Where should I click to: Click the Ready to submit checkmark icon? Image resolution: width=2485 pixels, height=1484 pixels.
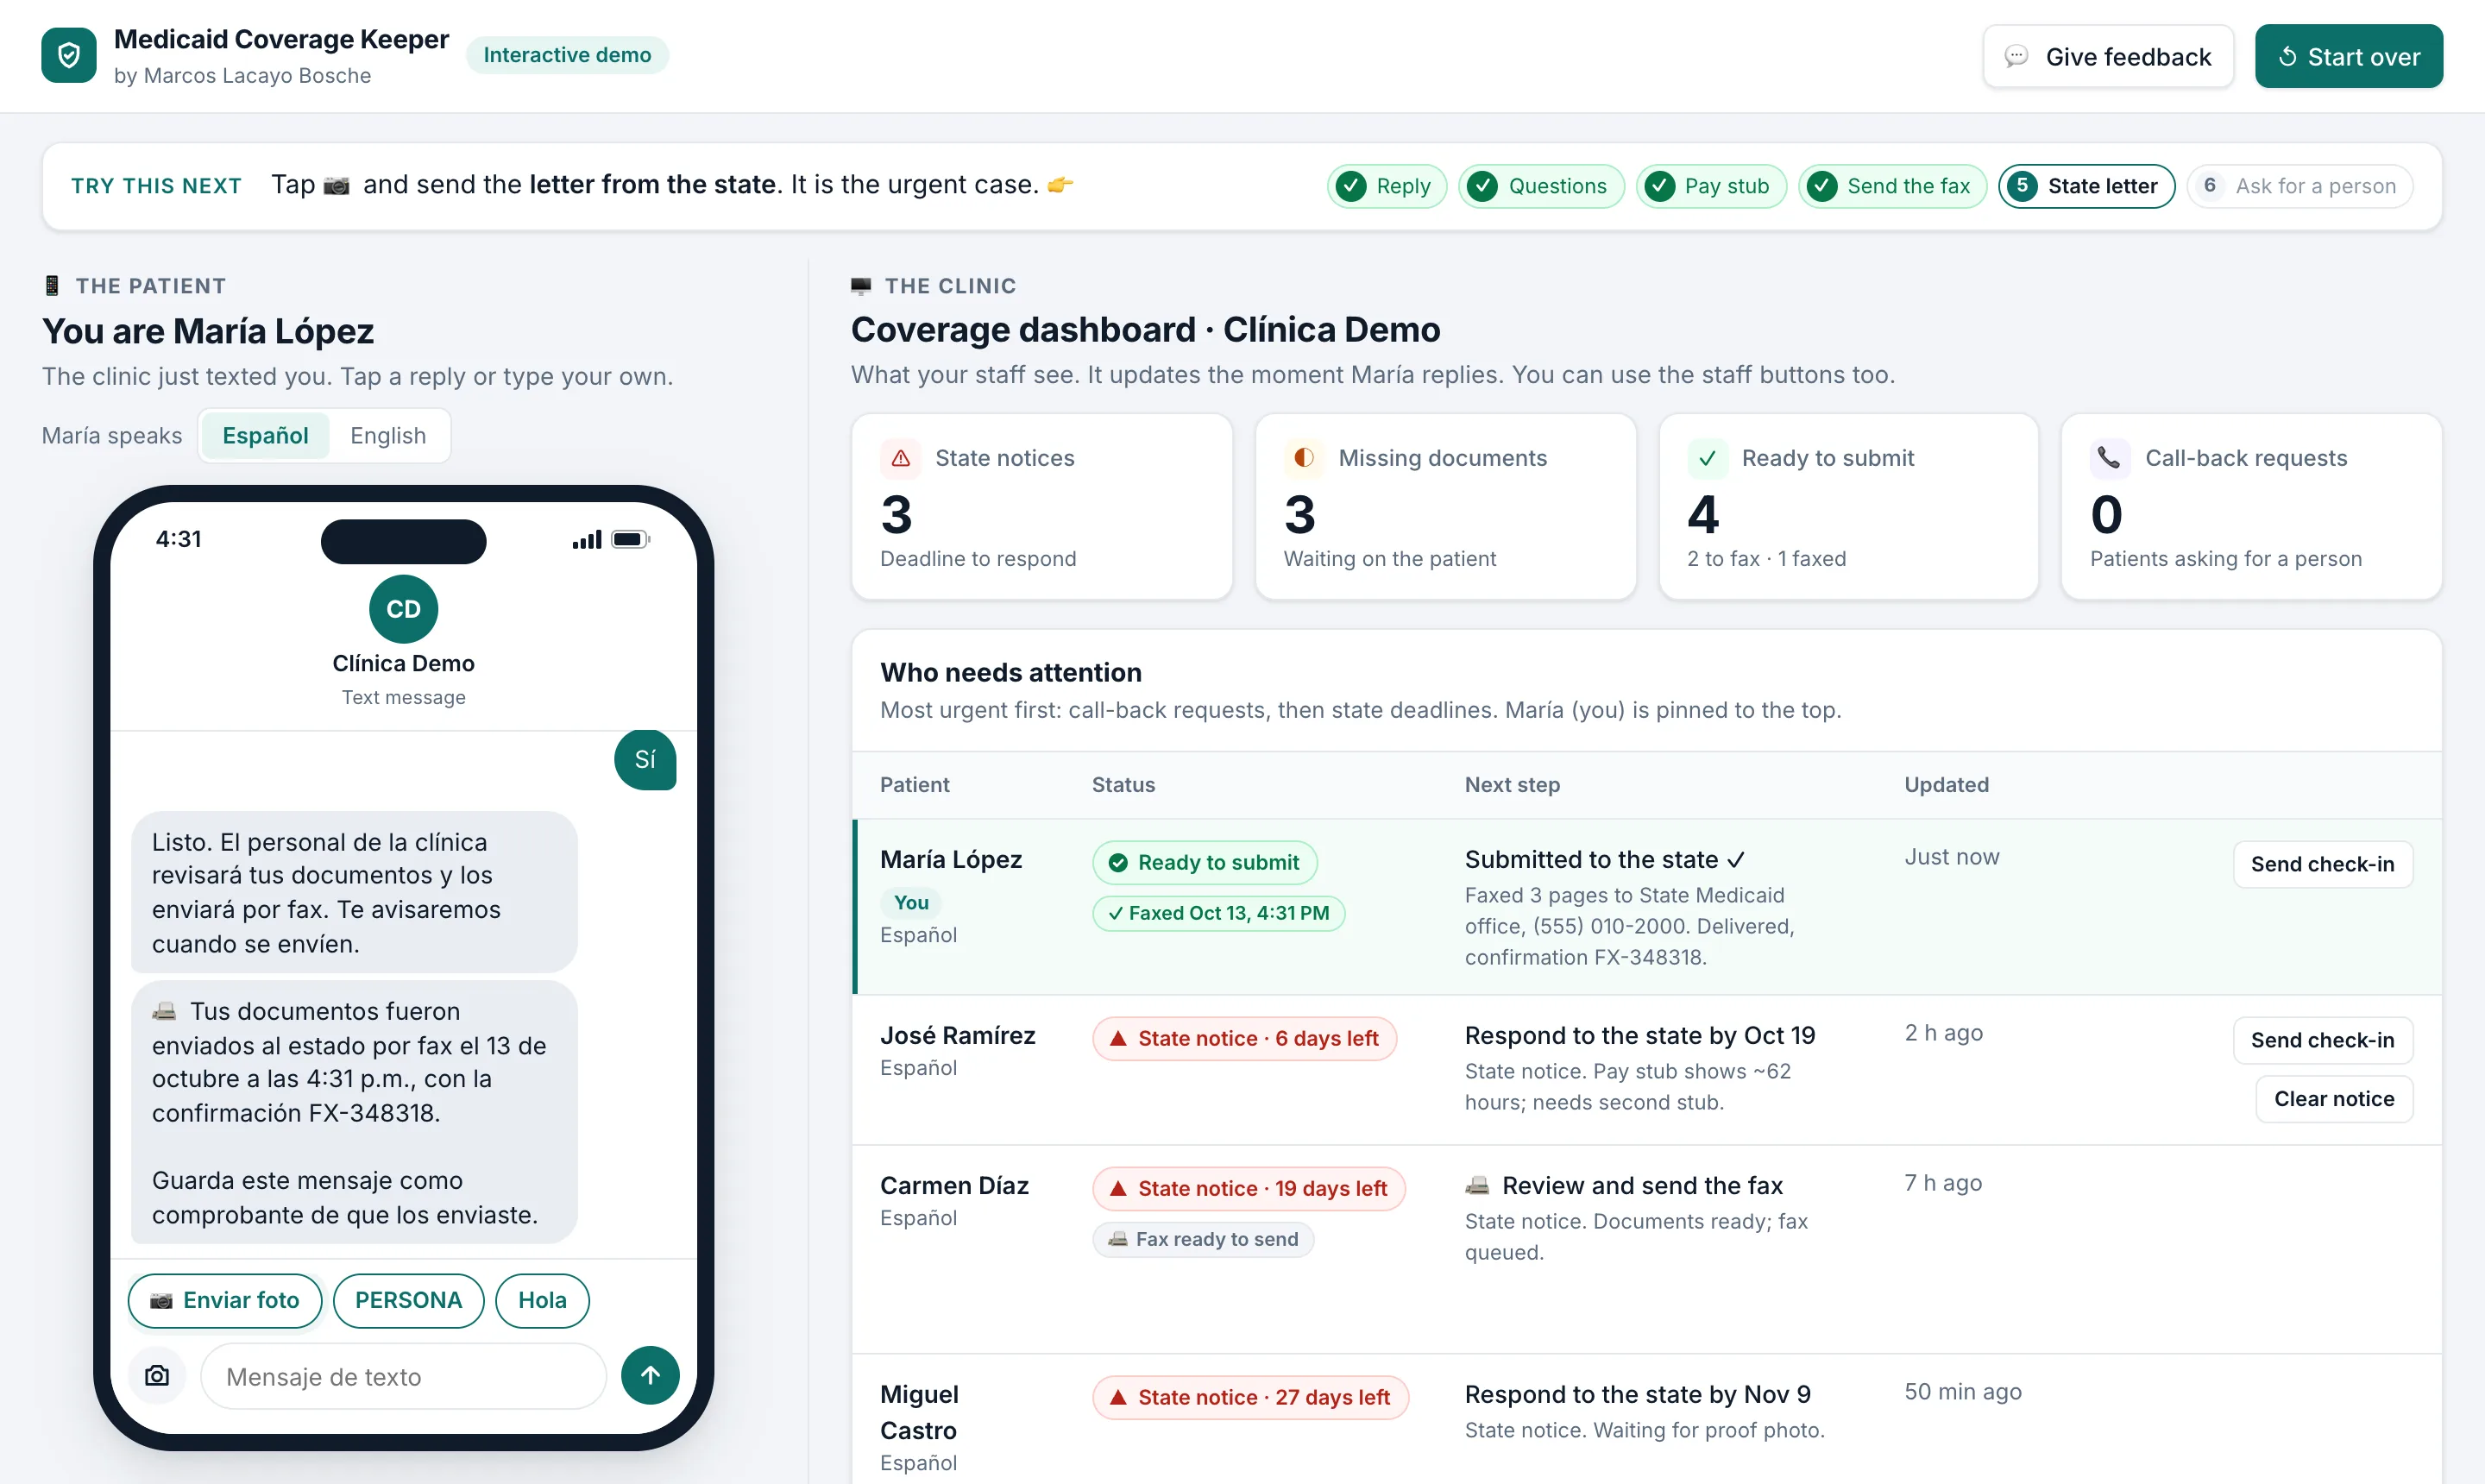coord(1707,458)
